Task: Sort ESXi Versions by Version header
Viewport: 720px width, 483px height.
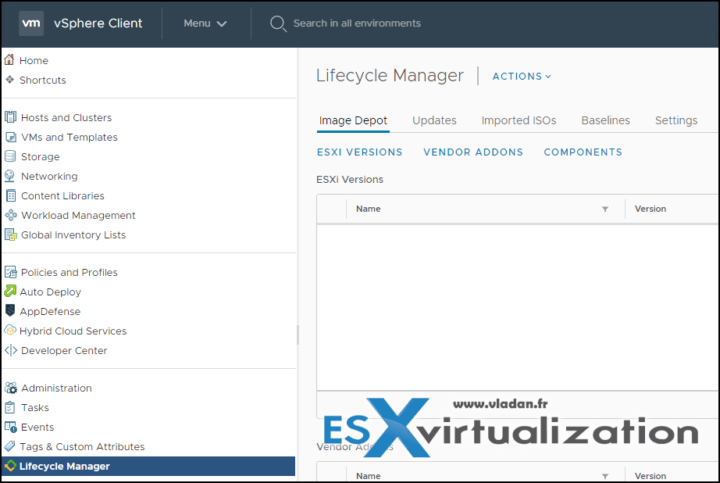Action: pyautogui.click(x=650, y=209)
